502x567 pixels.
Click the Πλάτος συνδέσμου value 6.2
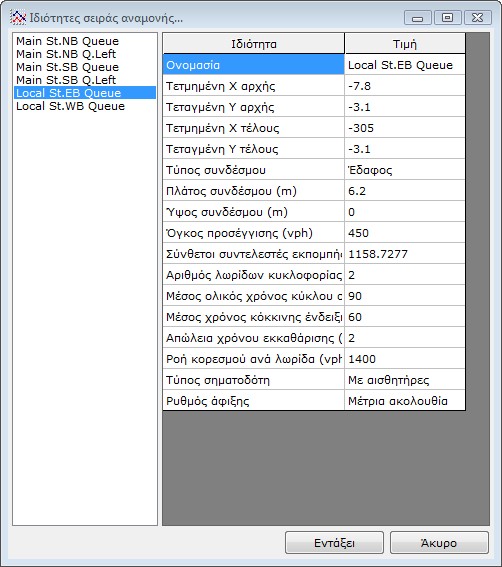[405, 191]
